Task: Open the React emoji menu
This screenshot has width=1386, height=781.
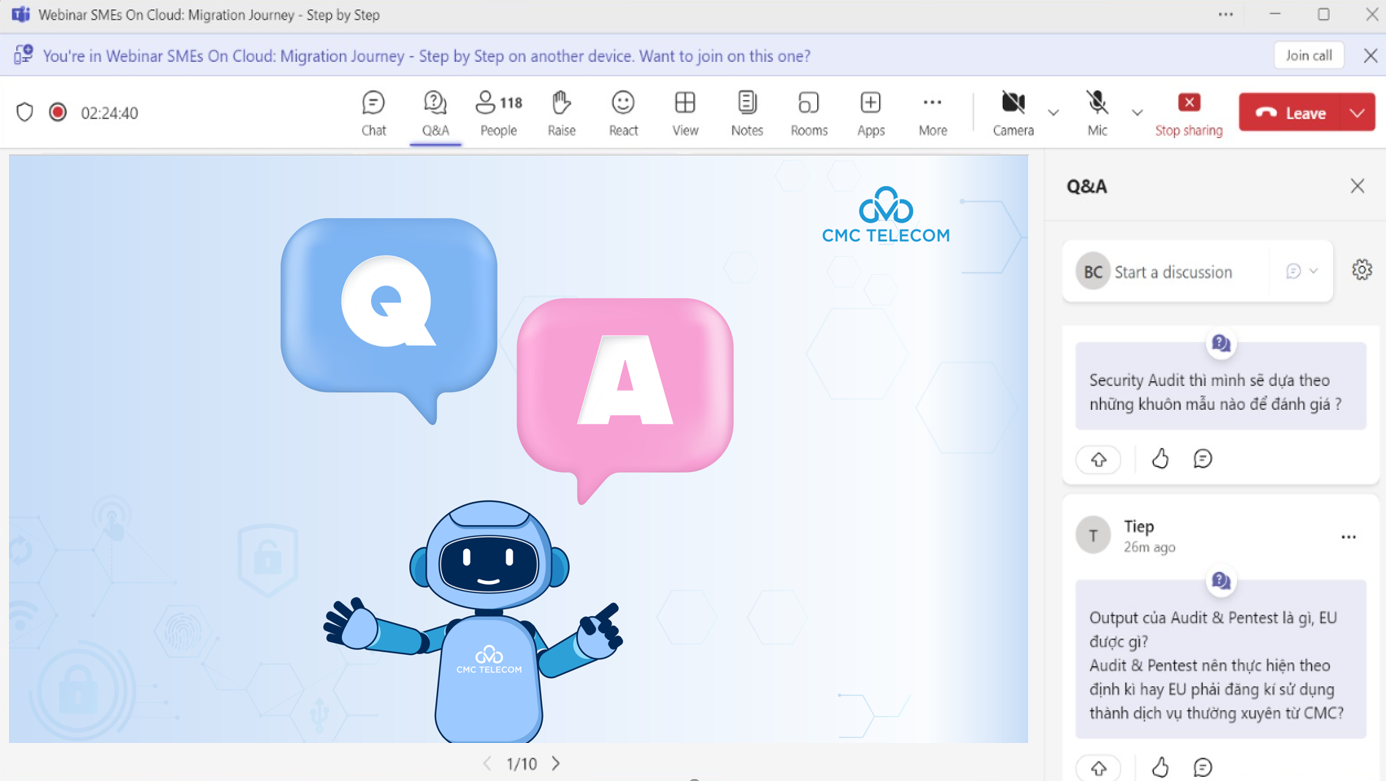Action: click(623, 112)
